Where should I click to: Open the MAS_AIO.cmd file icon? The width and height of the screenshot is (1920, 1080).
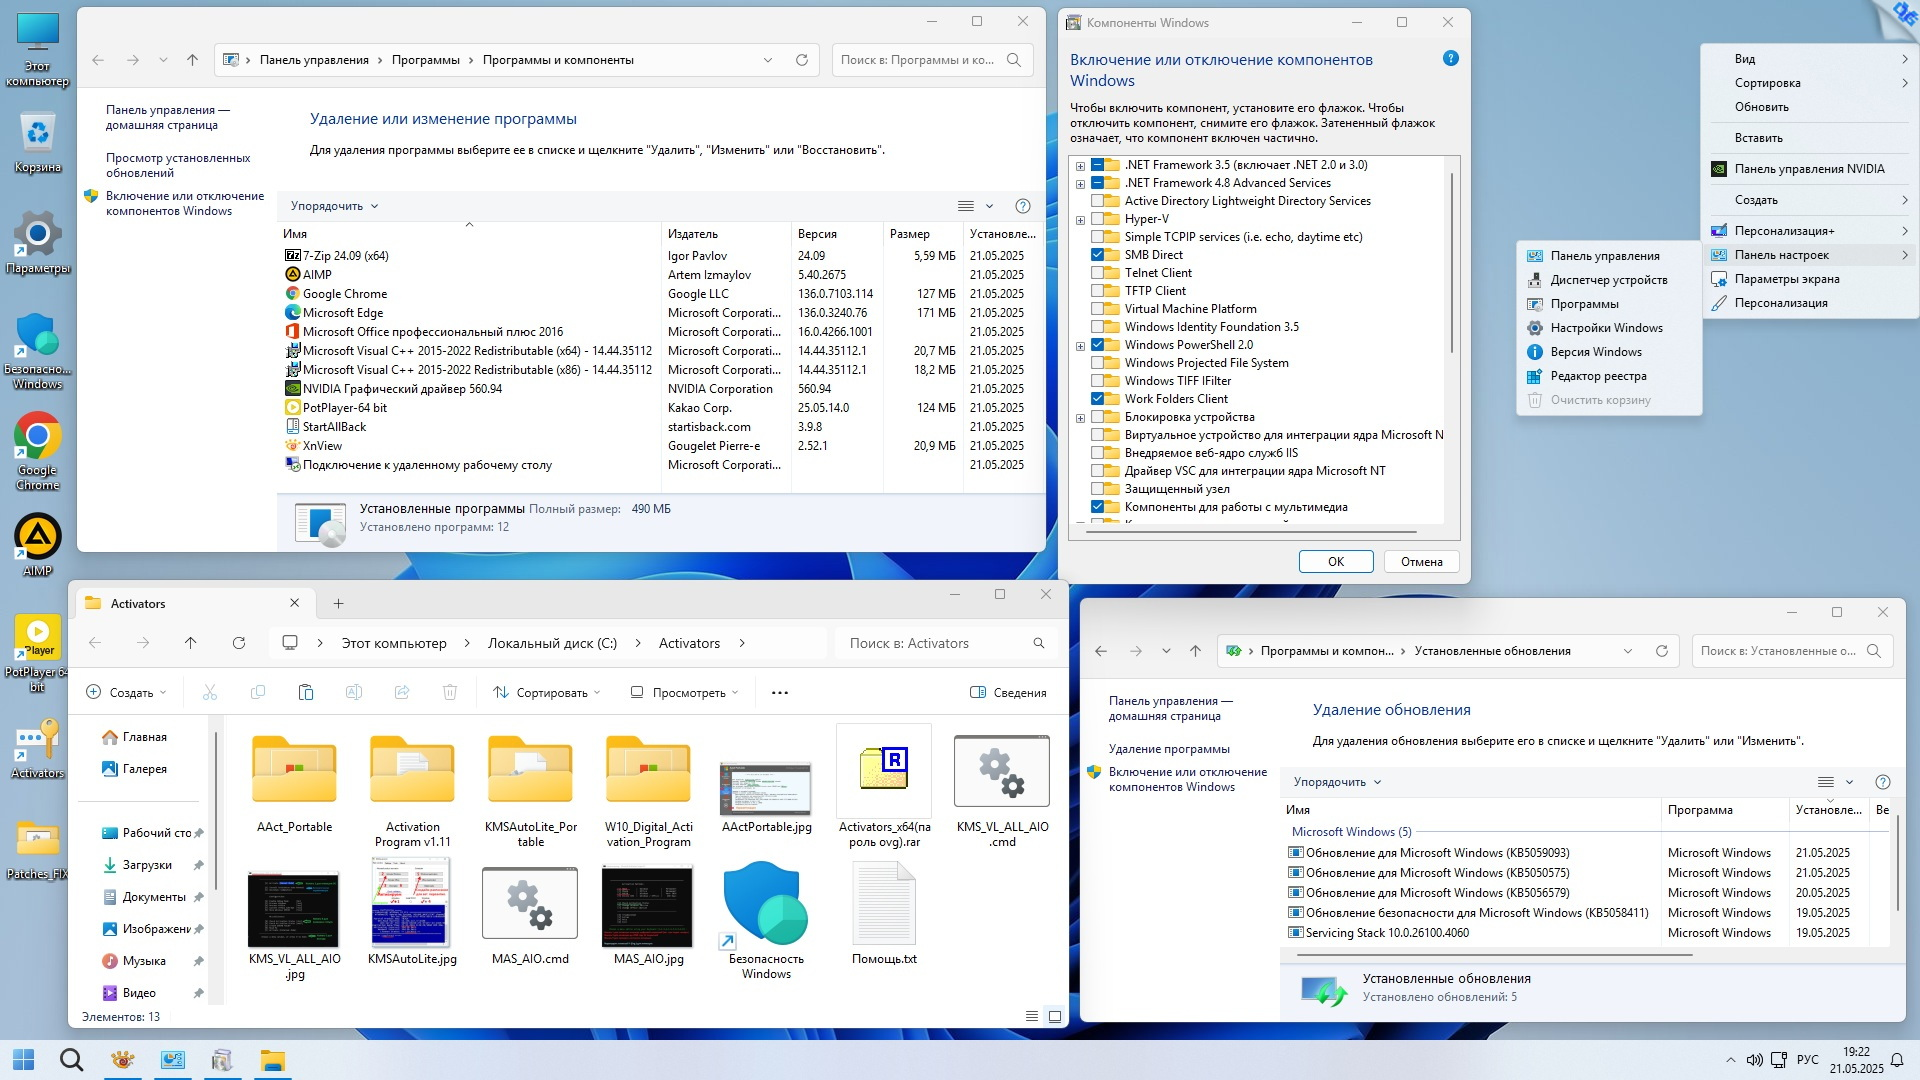coord(530,905)
